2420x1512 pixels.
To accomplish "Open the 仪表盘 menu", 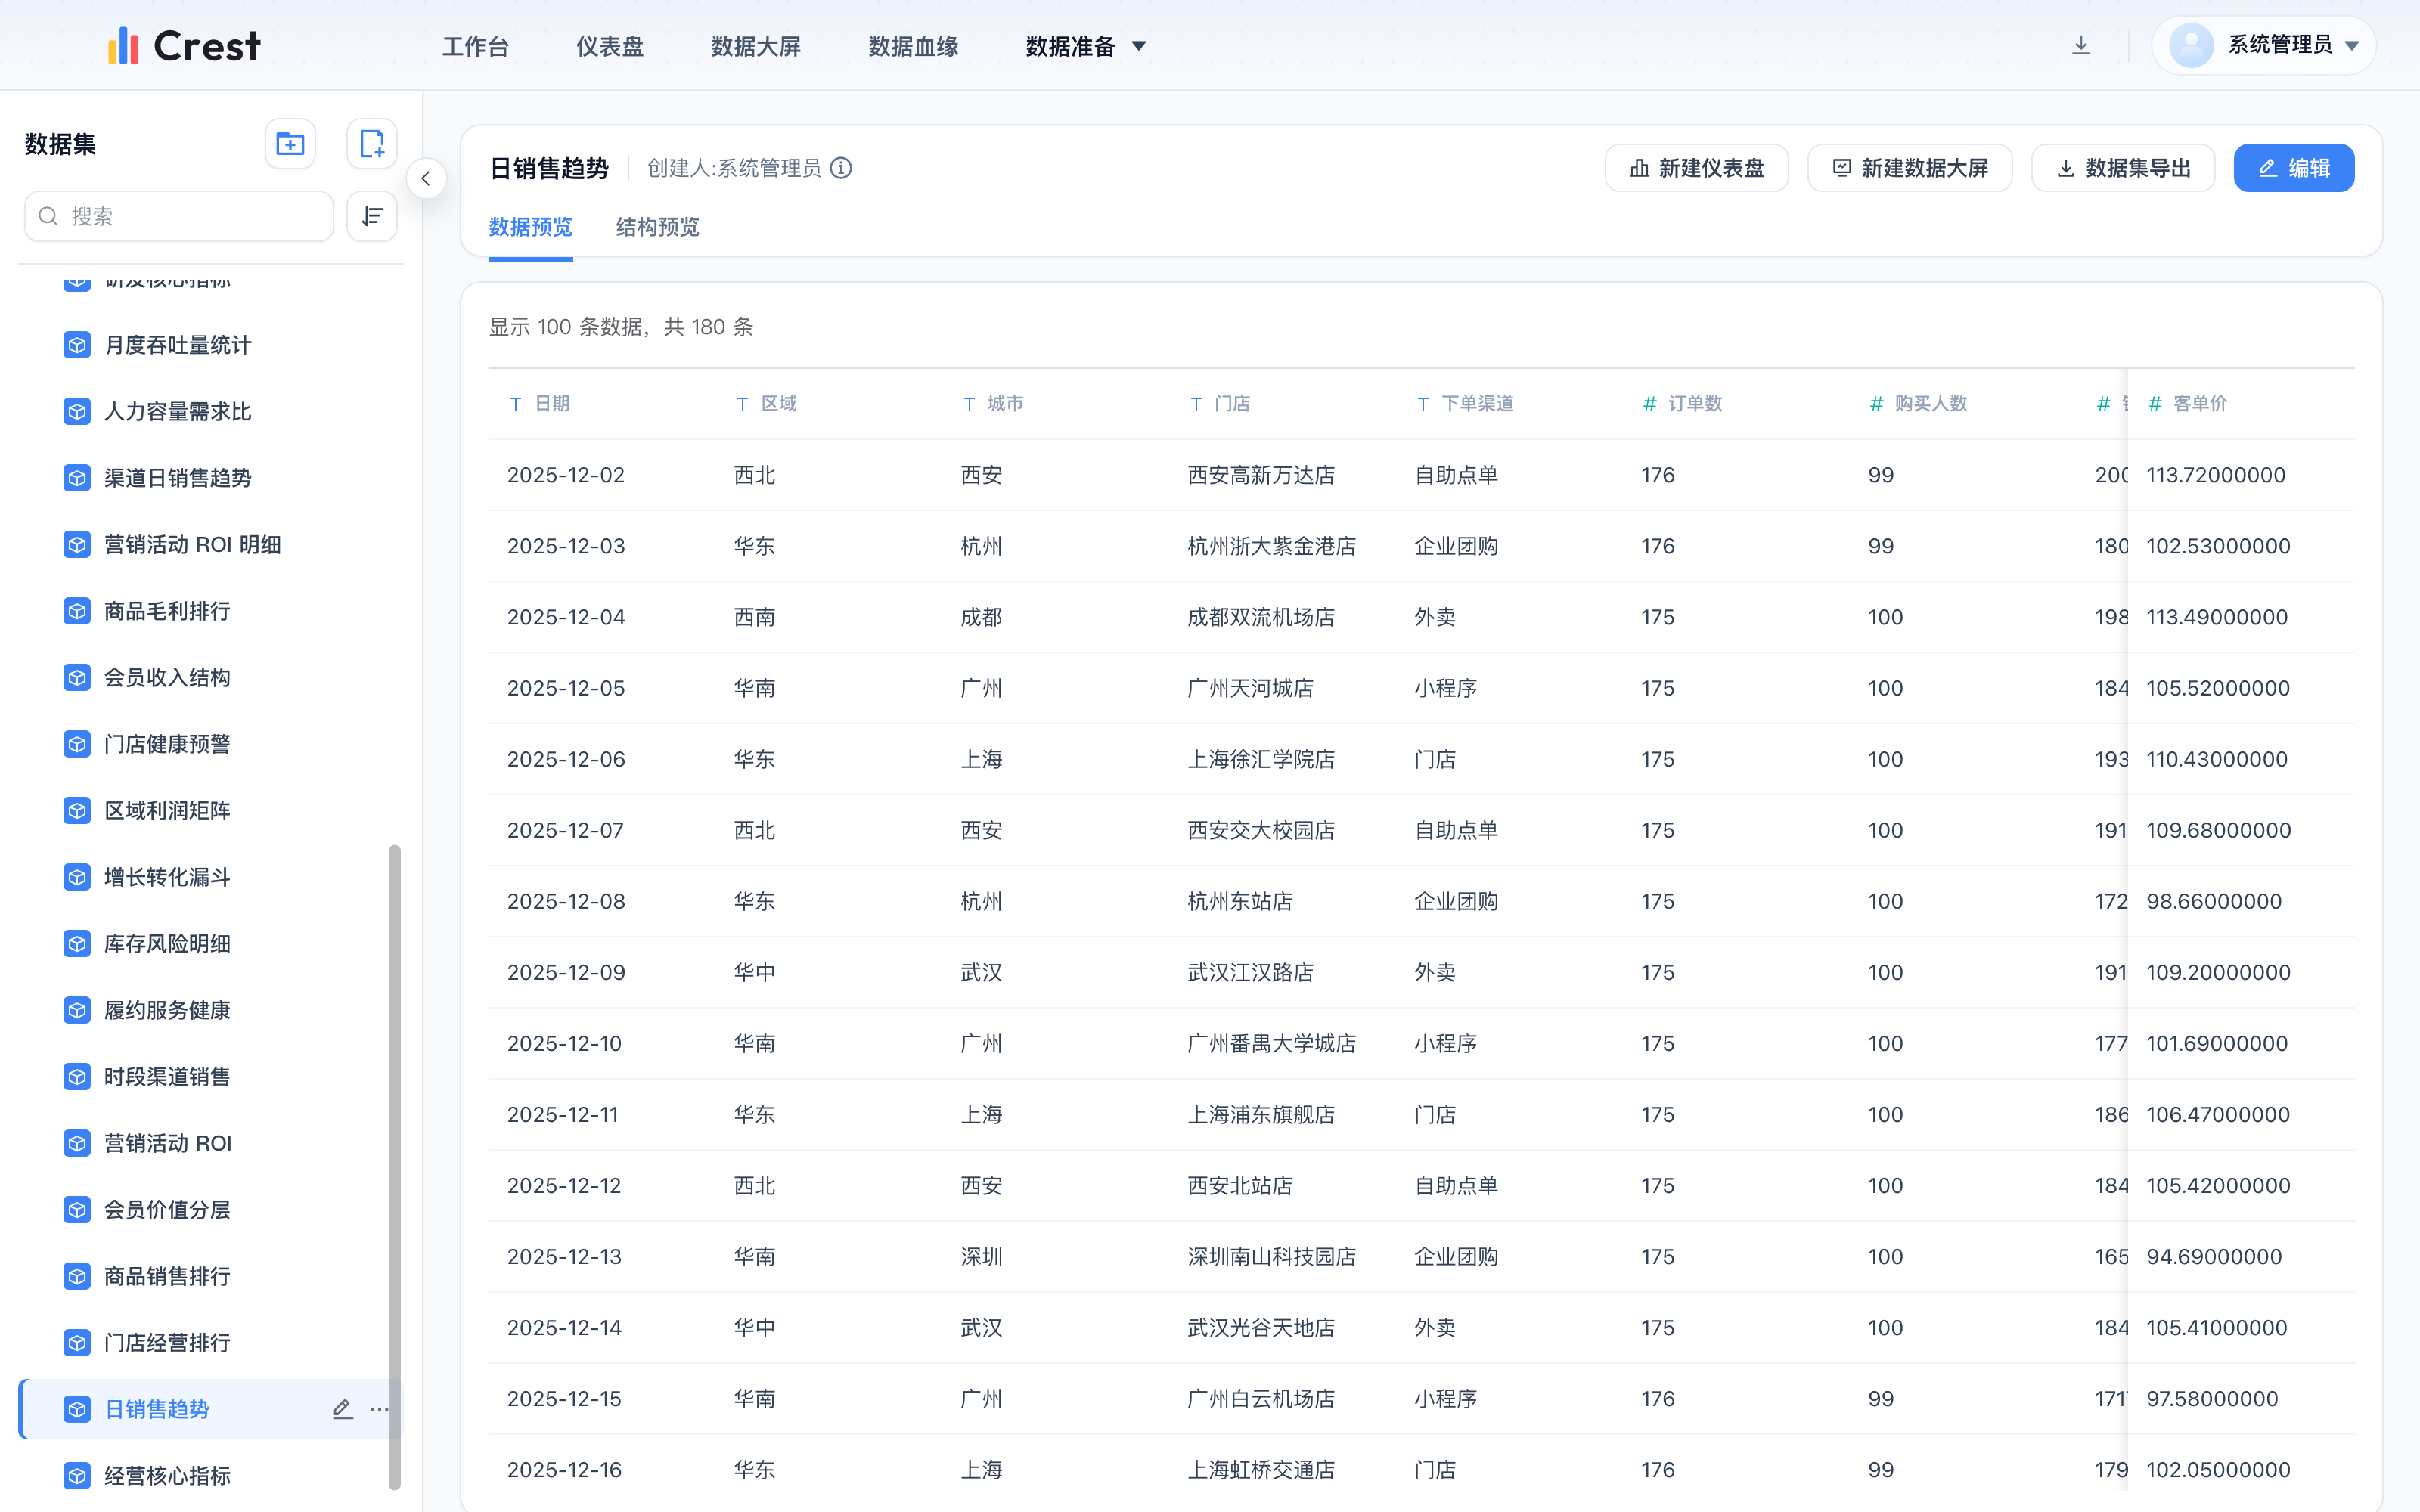I will (x=610, y=46).
